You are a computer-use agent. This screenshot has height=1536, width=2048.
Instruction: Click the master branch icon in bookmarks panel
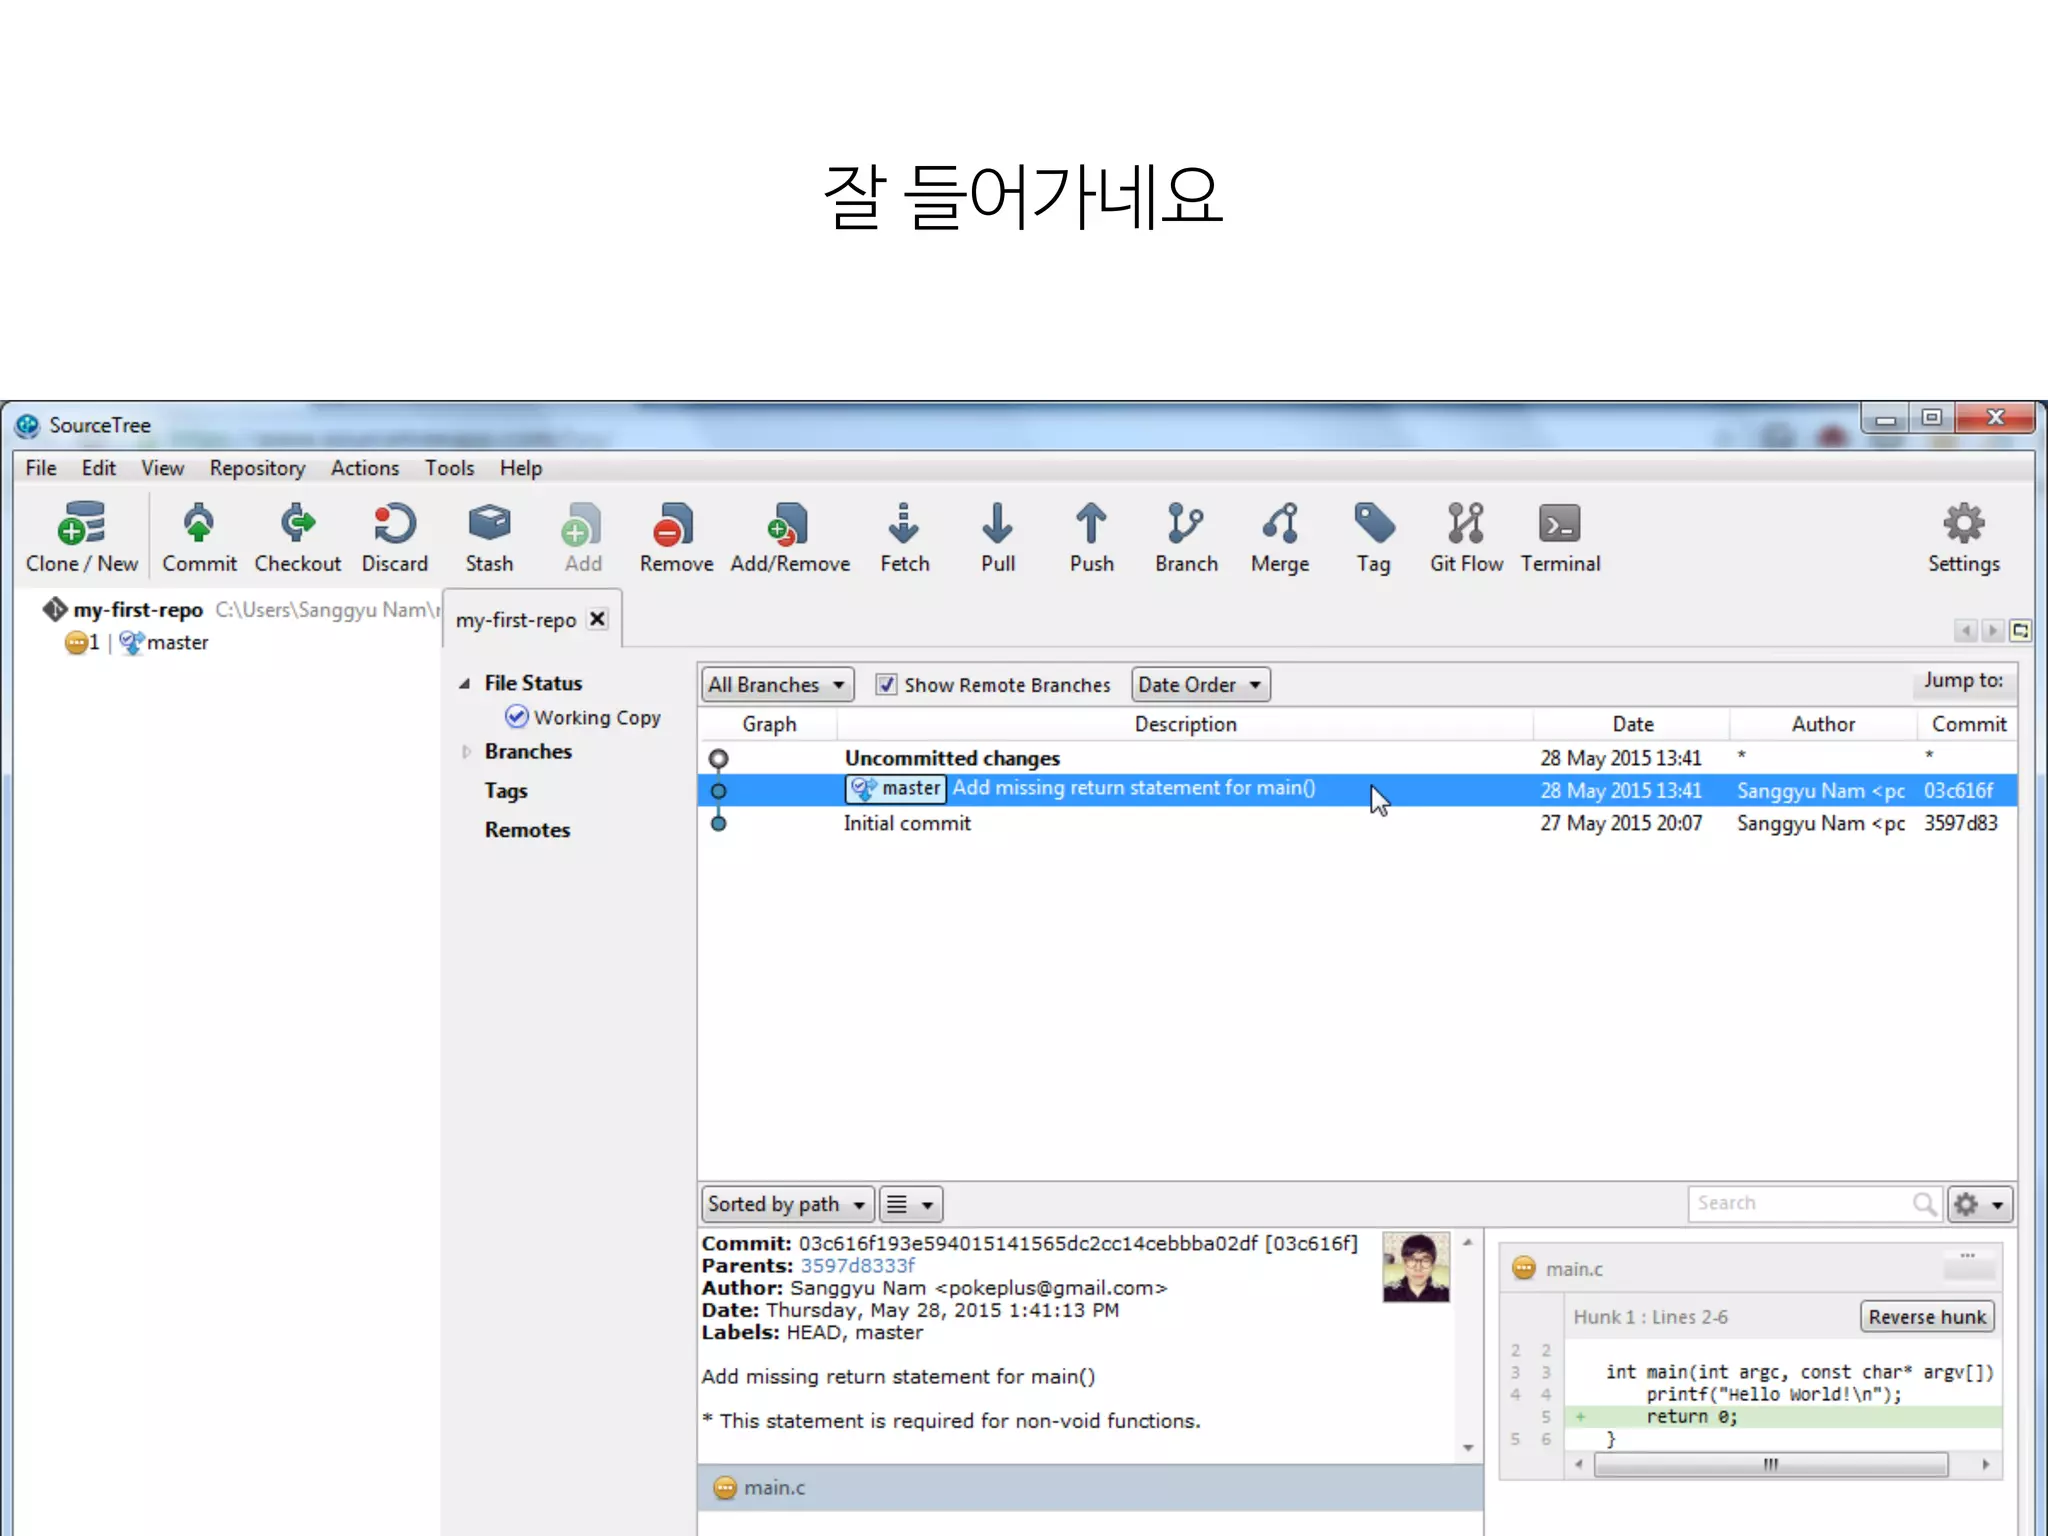pos(131,642)
